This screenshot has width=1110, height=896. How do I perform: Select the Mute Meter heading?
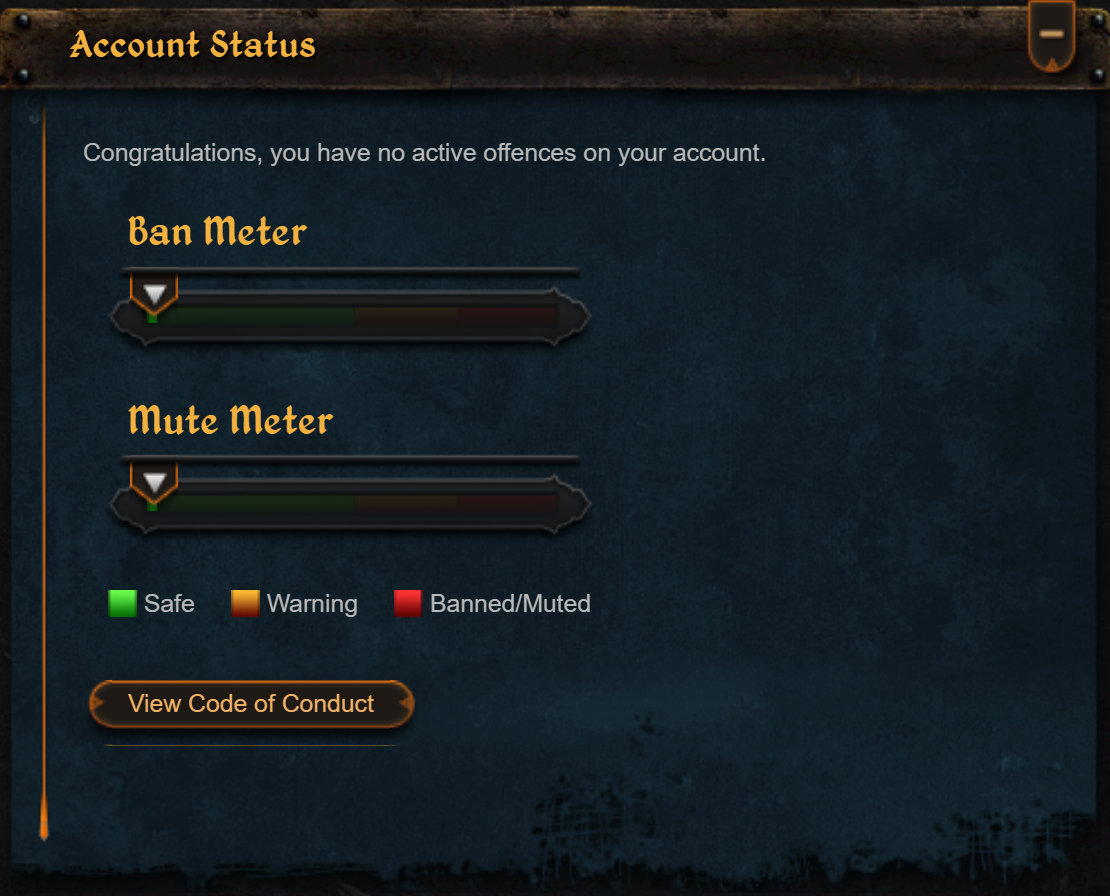point(231,420)
